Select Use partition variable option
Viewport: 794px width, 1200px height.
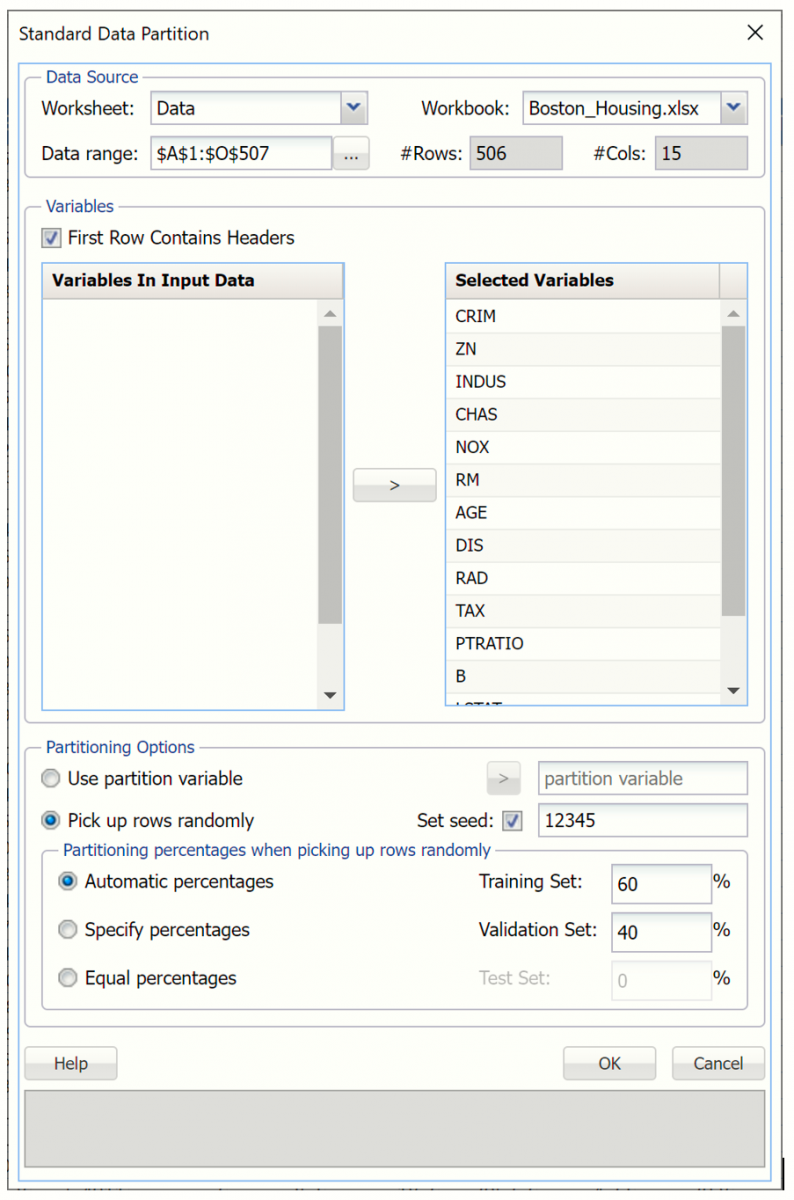point(51,778)
